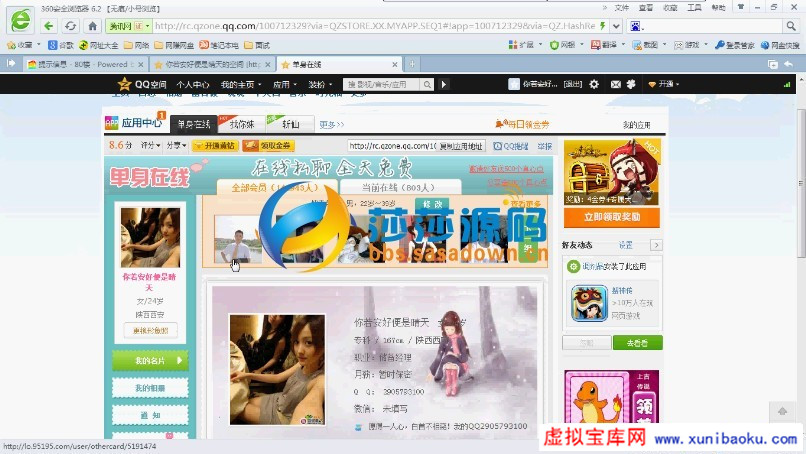Click the browser back arrow button
This screenshot has height=454, width=806.
coord(48,25)
